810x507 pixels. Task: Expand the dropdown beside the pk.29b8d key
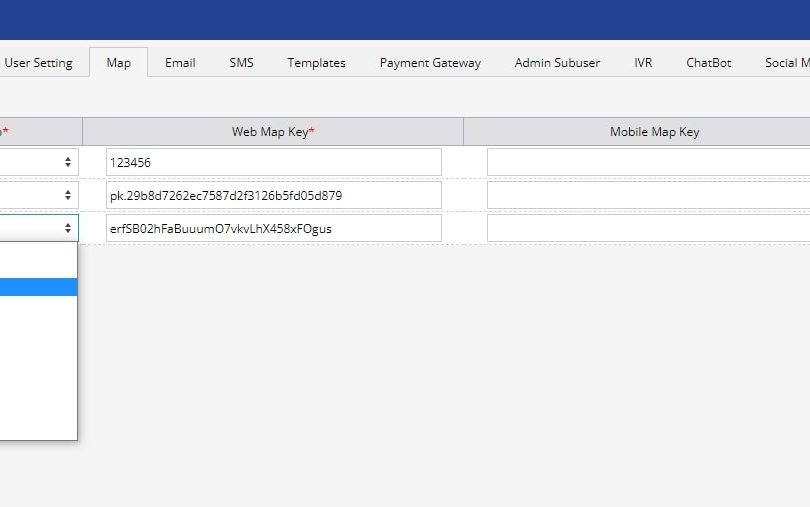[x=38, y=195]
